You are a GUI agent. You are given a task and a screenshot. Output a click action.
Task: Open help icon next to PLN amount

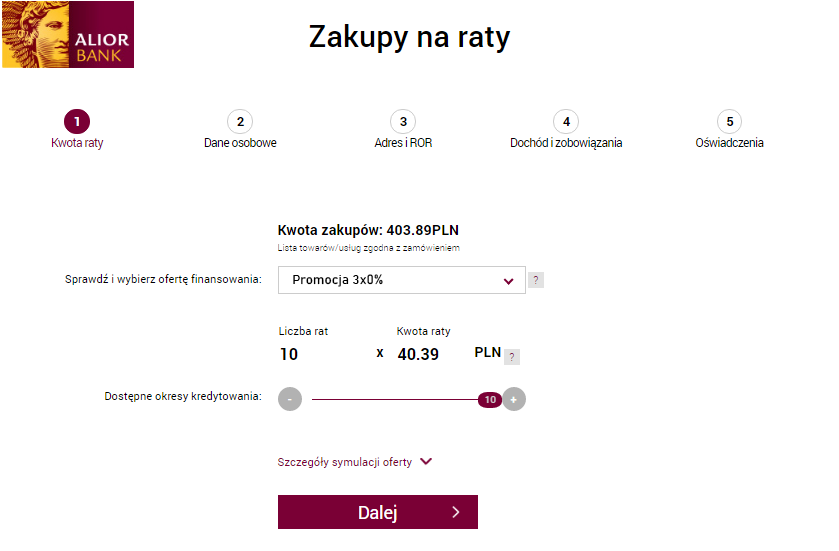[x=512, y=357]
